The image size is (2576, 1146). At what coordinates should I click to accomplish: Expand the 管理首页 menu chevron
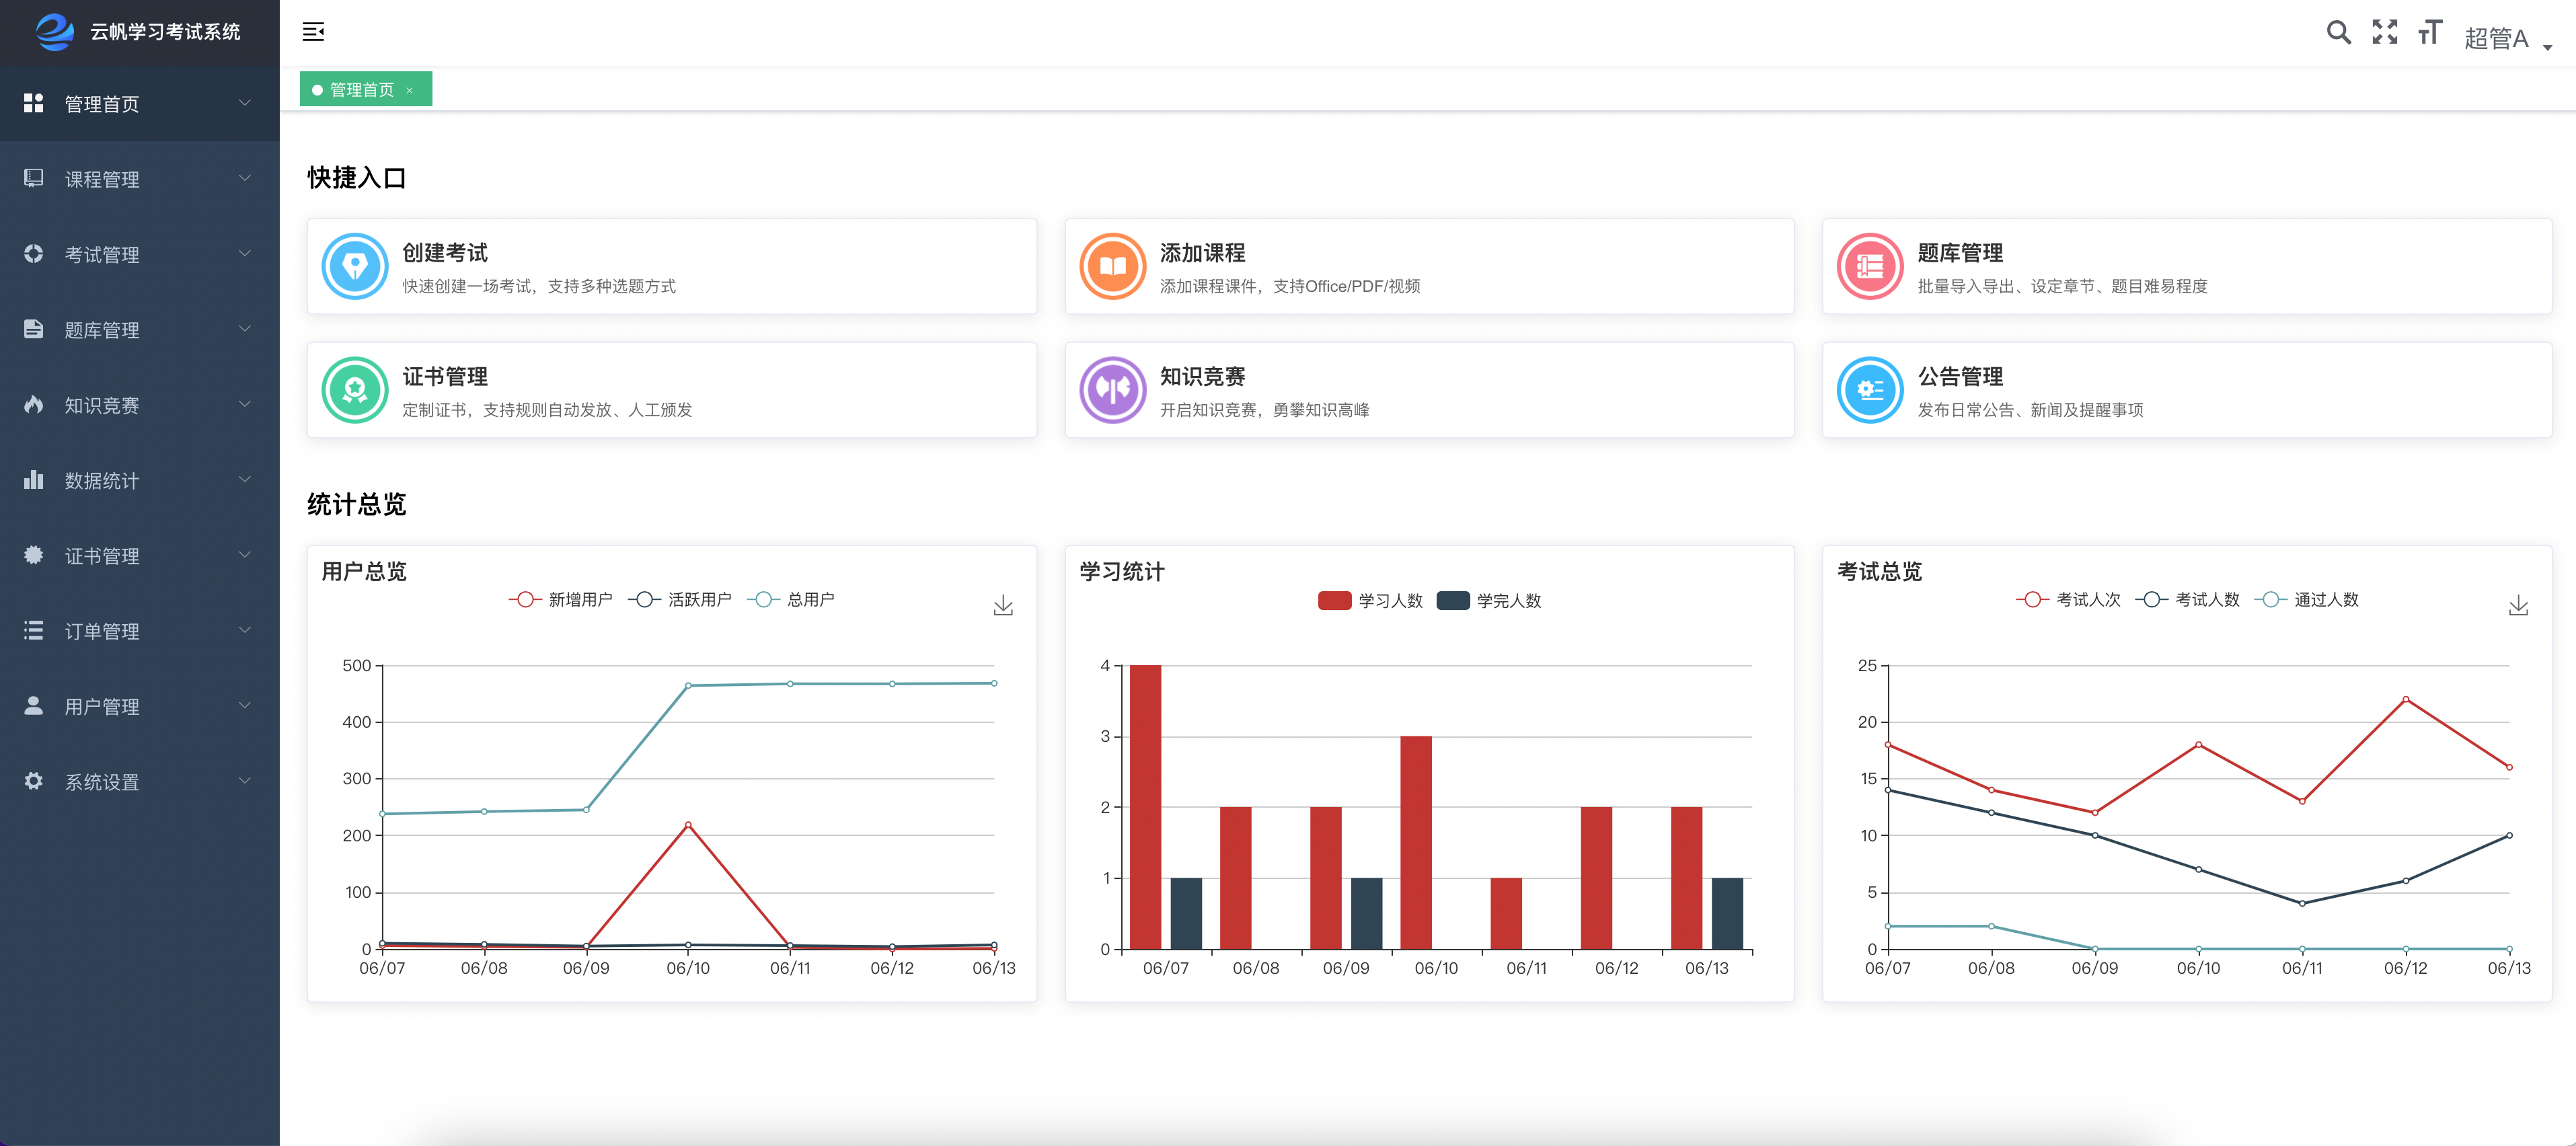(x=244, y=103)
